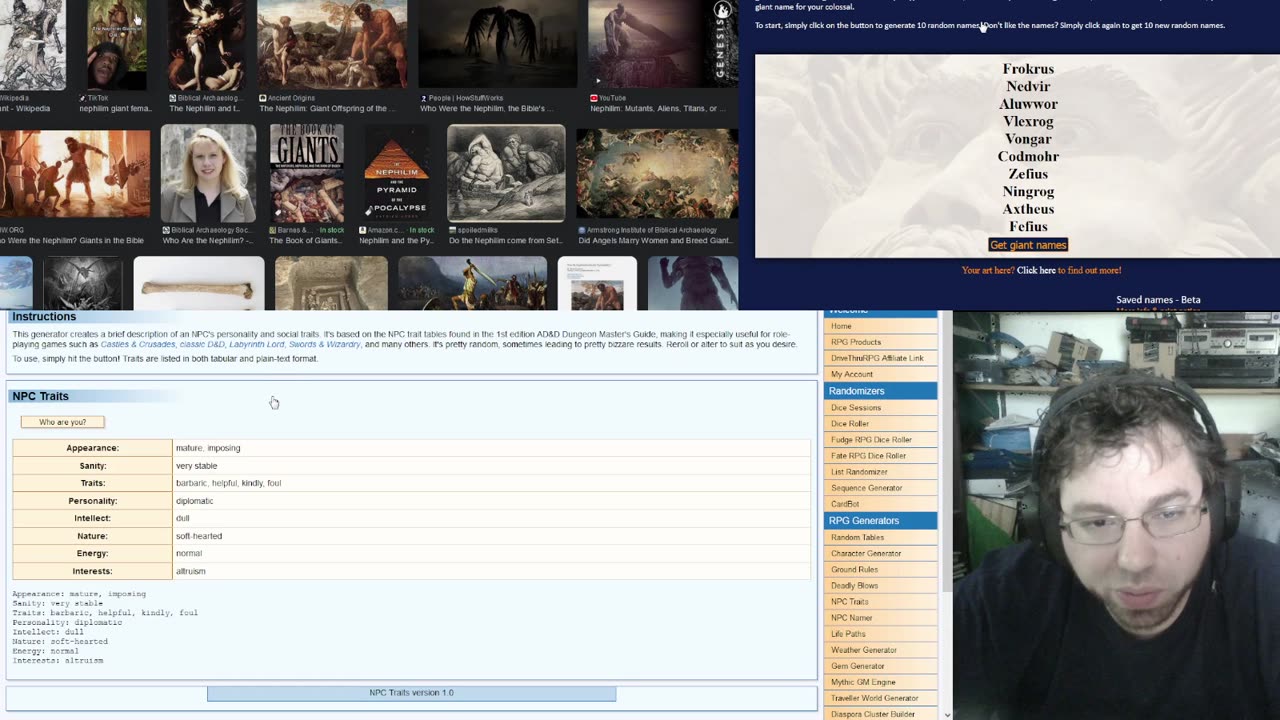This screenshot has width=1280, height=720.
Task: Click the Ancient Origins source favicon
Action: pyautogui.click(x=263, y=98)
